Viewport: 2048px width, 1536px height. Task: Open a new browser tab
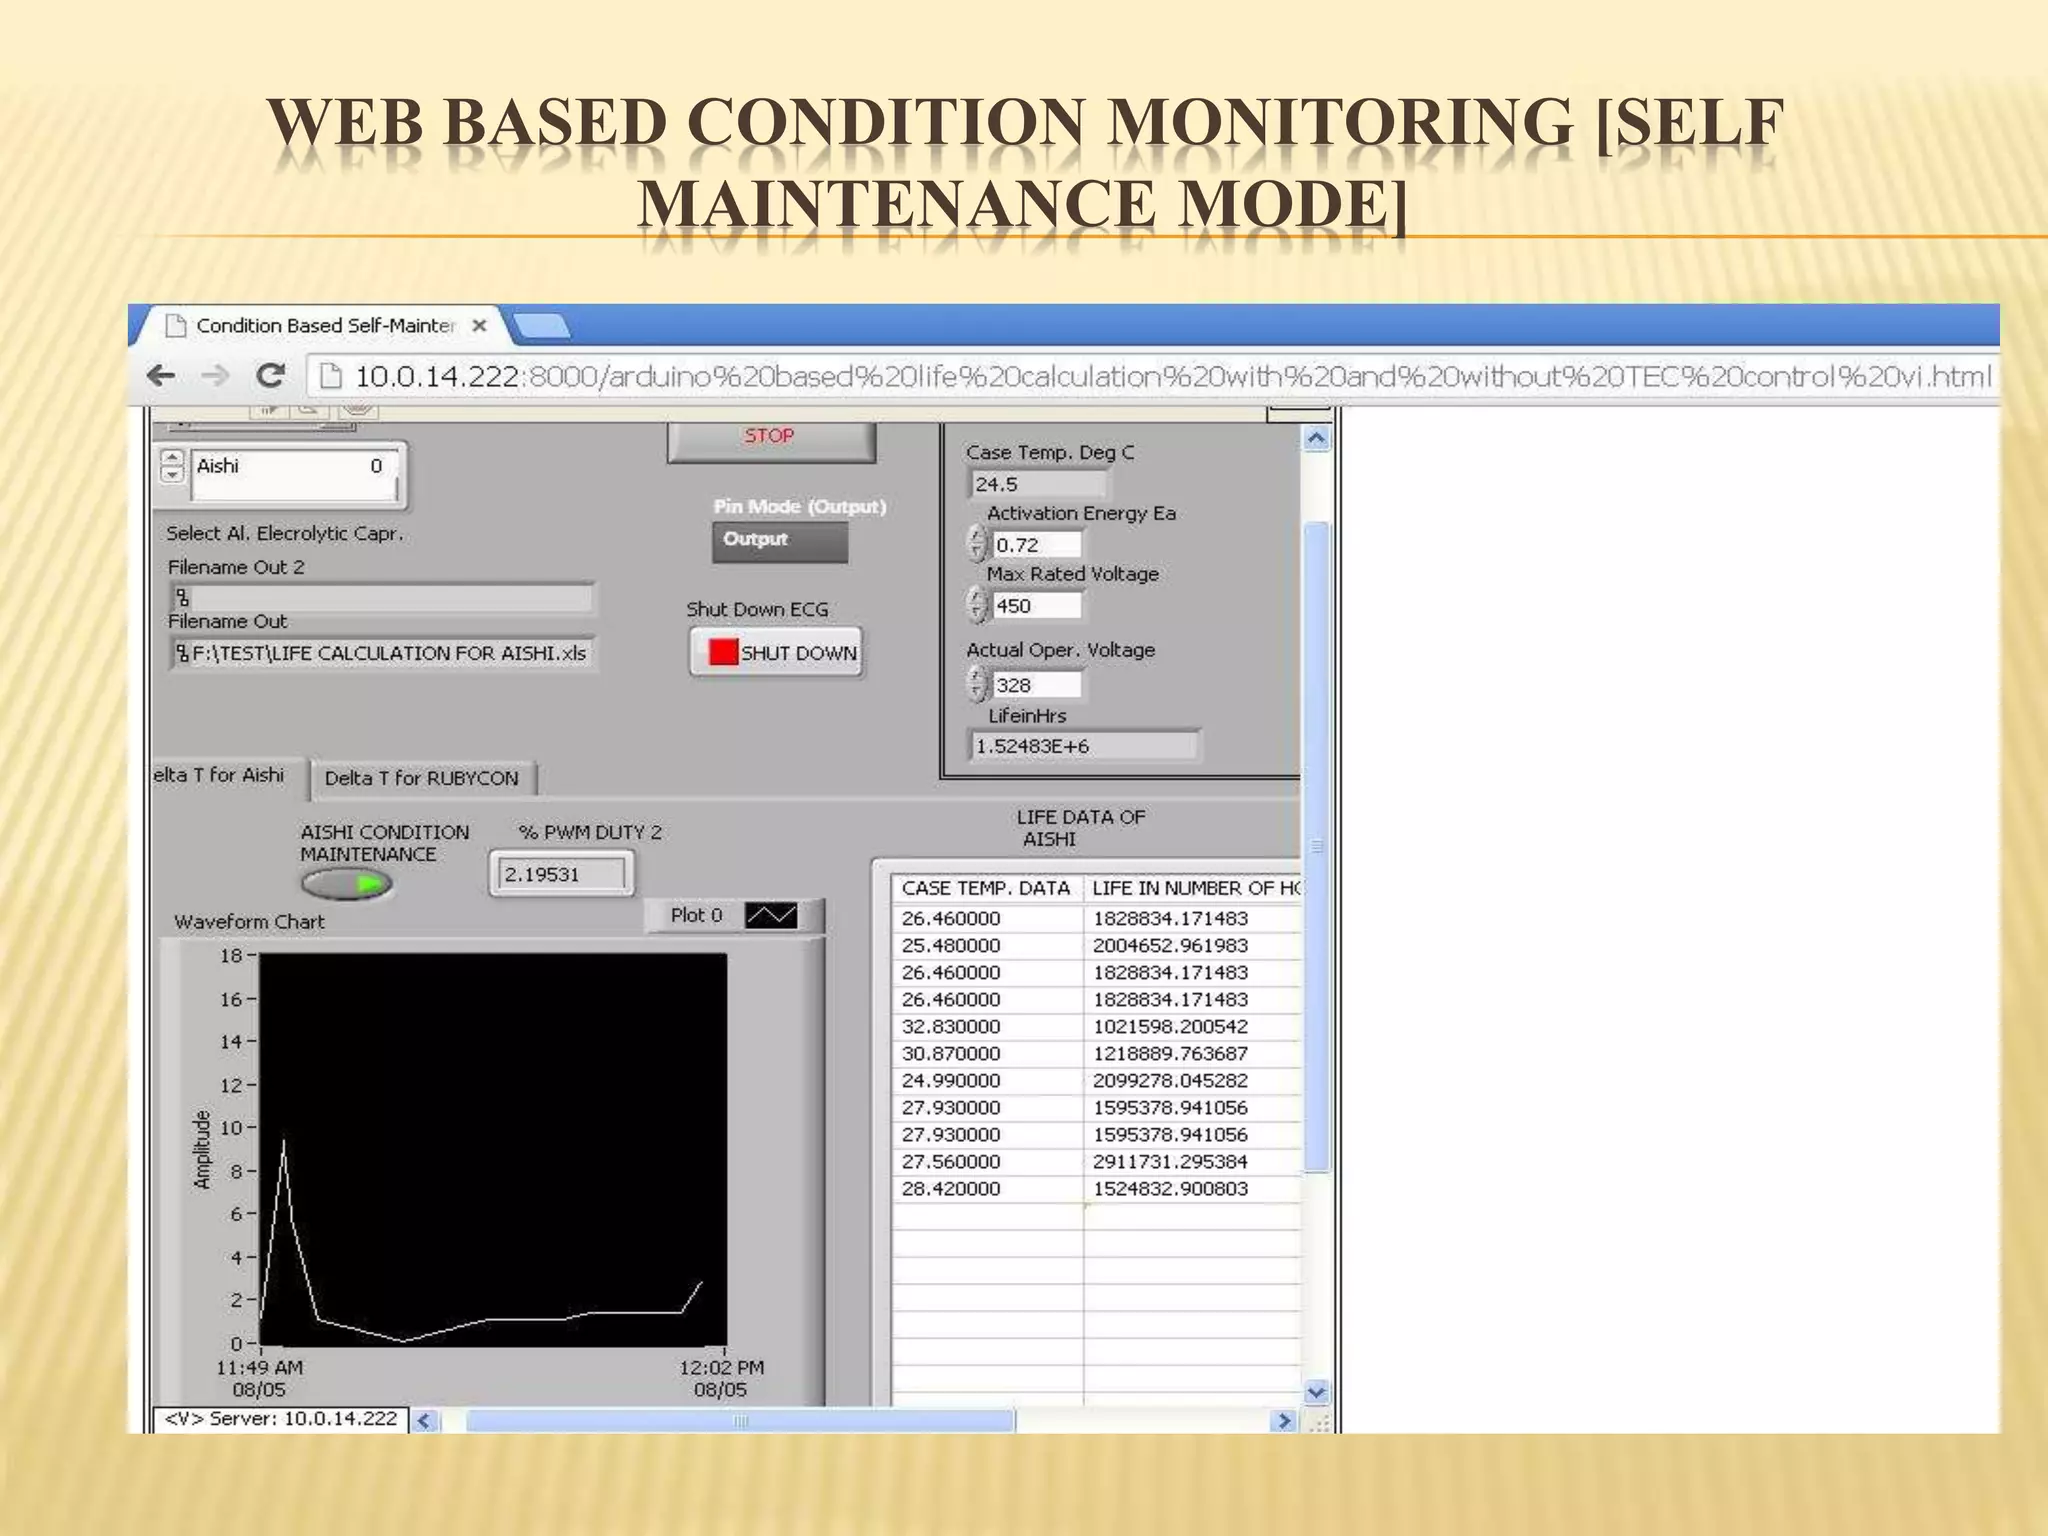coord(542,325)
